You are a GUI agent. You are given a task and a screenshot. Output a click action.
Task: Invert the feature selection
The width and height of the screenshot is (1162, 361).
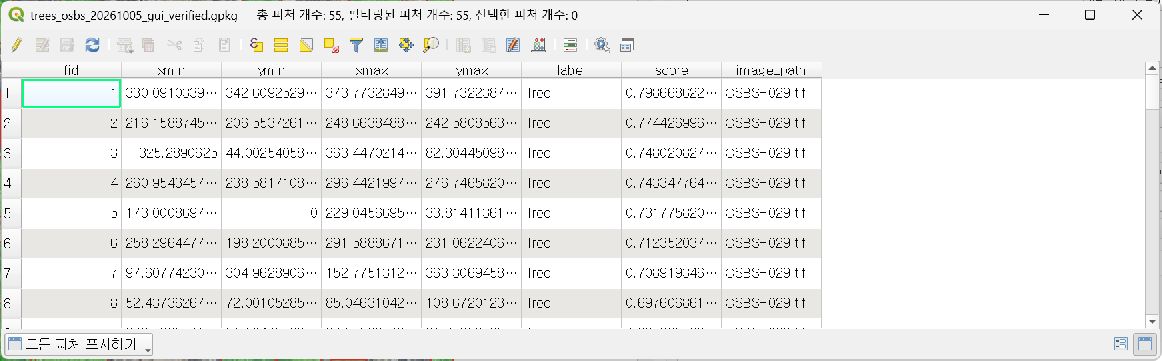tap(306, 45)
